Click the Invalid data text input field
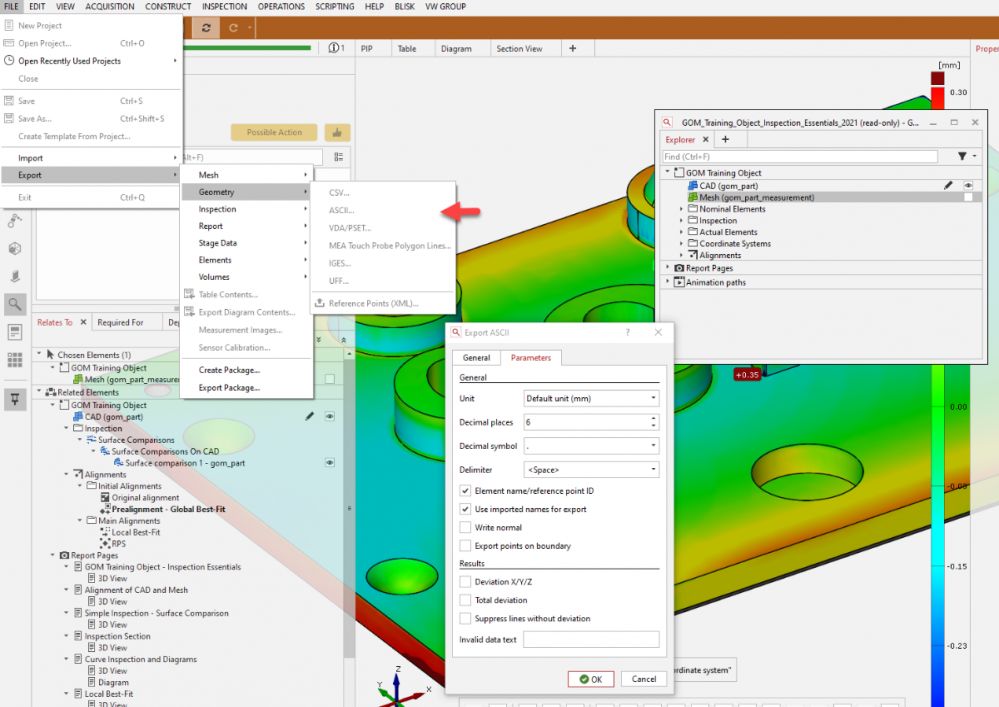This screenshot has height=707, width=999. 591,639
